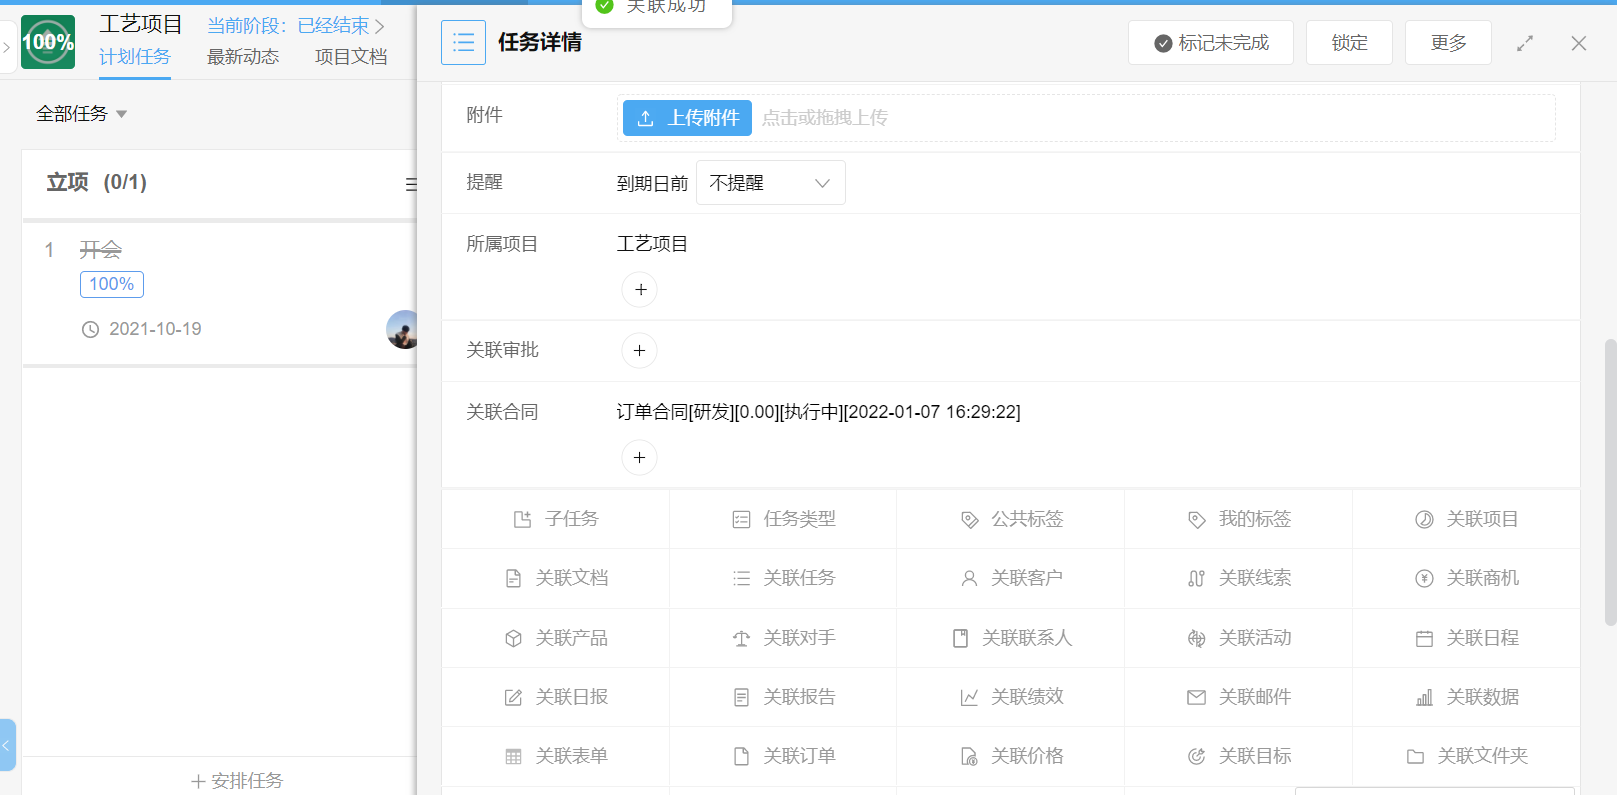Click the 关联商机 yen coin icon

[1424, 579]
